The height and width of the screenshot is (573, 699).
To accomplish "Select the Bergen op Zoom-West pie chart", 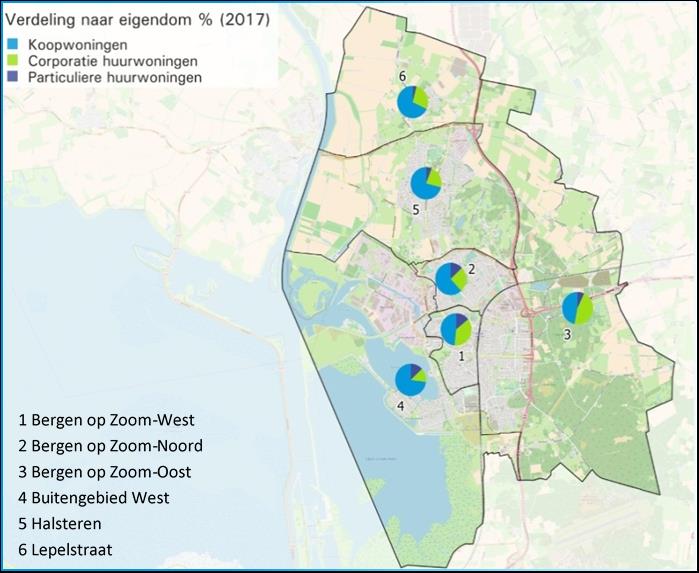I will (x=456, y=329).
